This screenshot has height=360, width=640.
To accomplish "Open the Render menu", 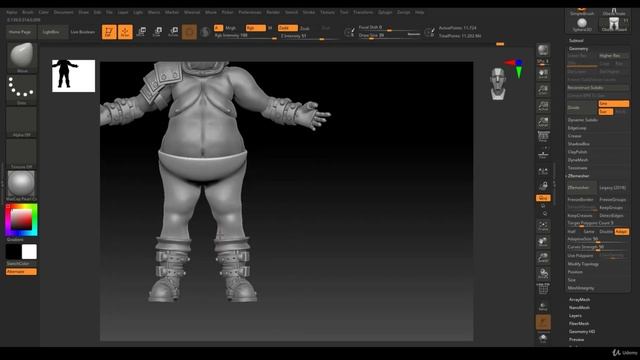I will tap(273, 12).
